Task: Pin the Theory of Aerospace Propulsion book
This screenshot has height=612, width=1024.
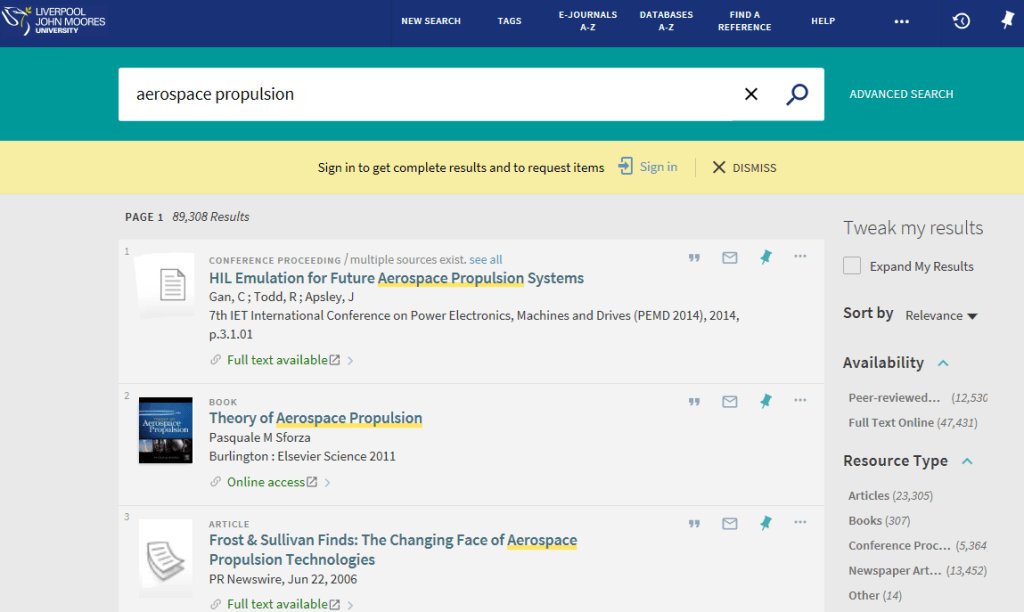Action: [x=765, y=400]
